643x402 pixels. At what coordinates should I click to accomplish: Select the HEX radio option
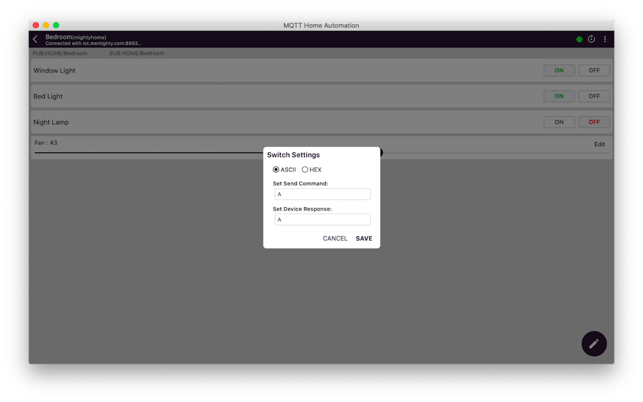[305, 170]
